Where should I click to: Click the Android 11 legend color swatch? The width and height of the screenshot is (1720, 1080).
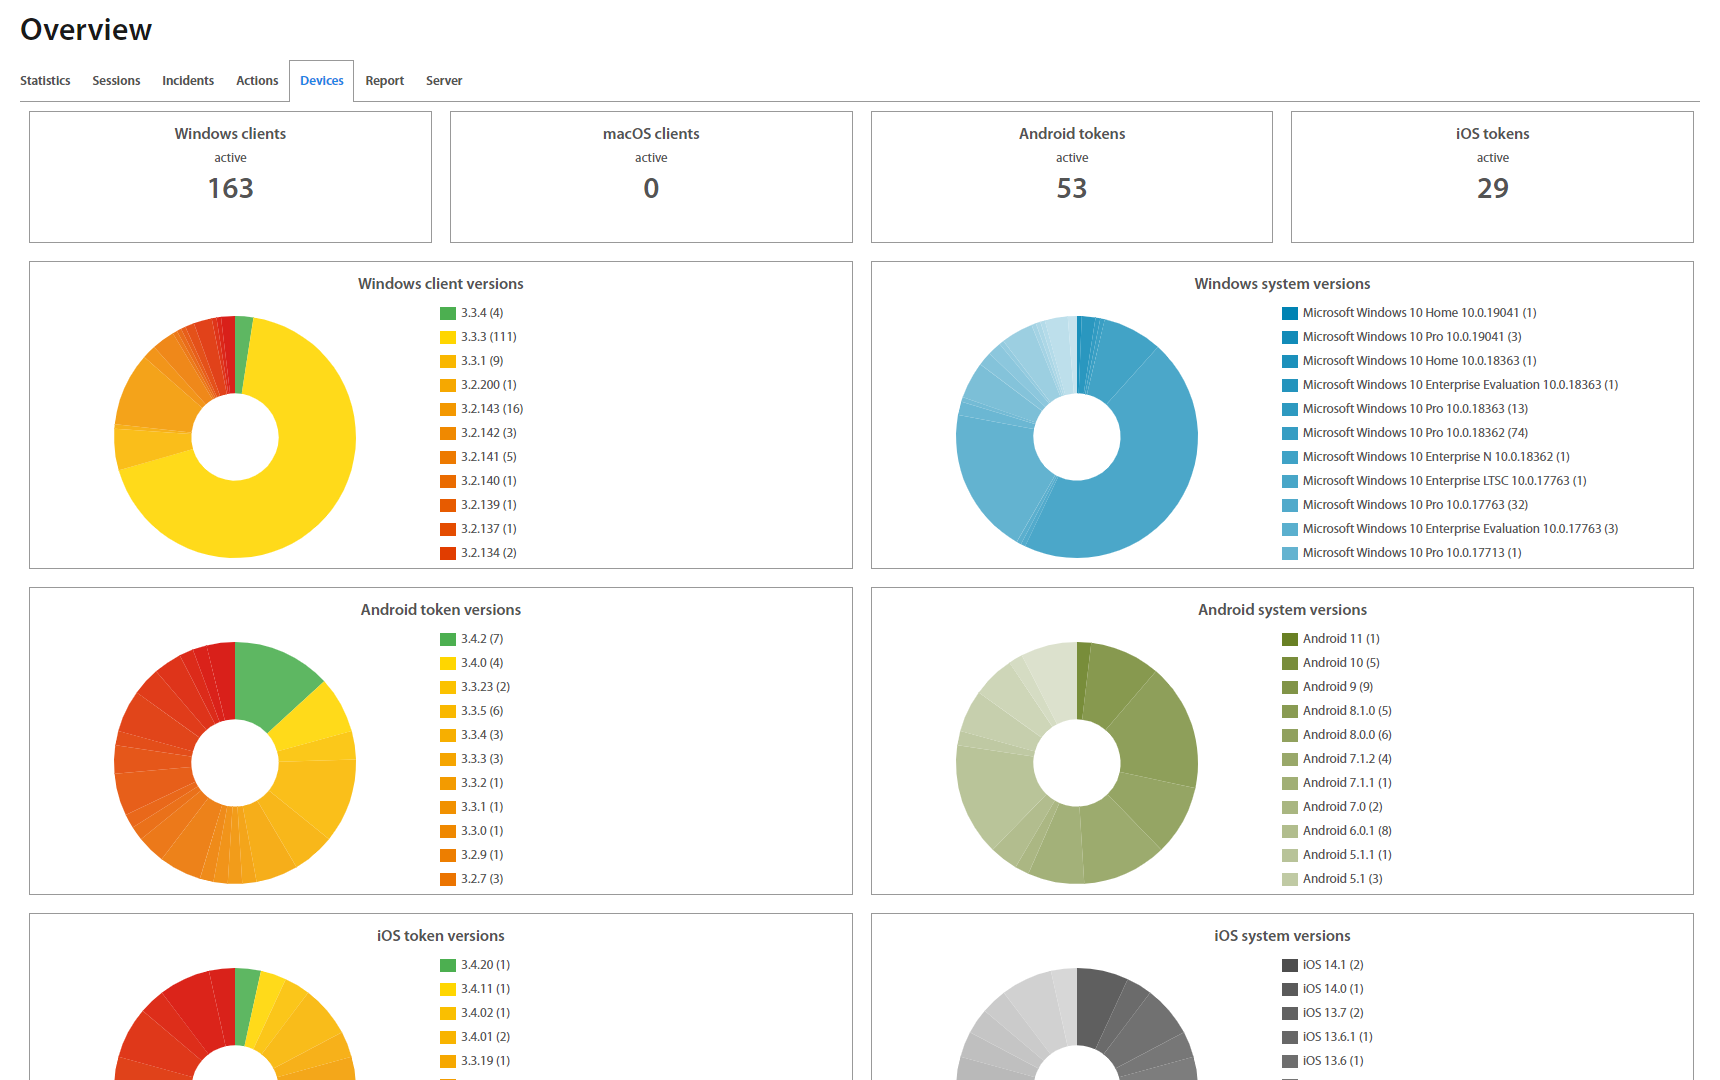(x=1290, y=639)
